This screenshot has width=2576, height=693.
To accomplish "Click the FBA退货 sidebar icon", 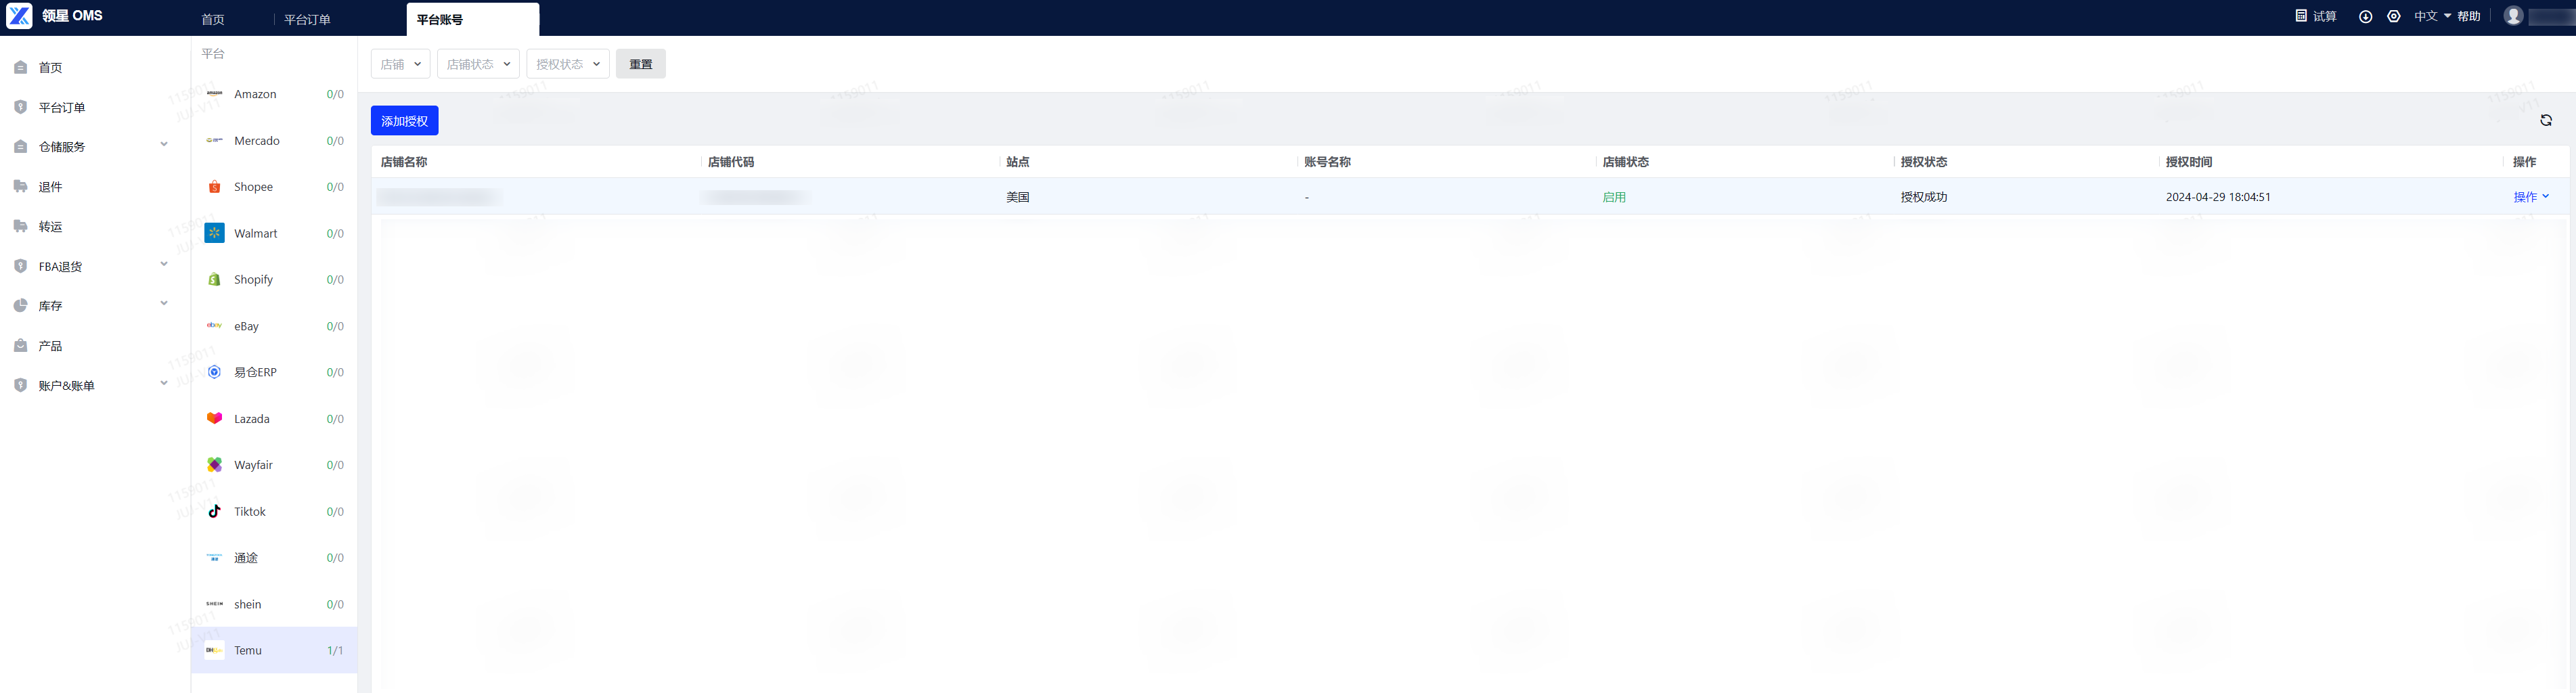I will click(20, 266).
